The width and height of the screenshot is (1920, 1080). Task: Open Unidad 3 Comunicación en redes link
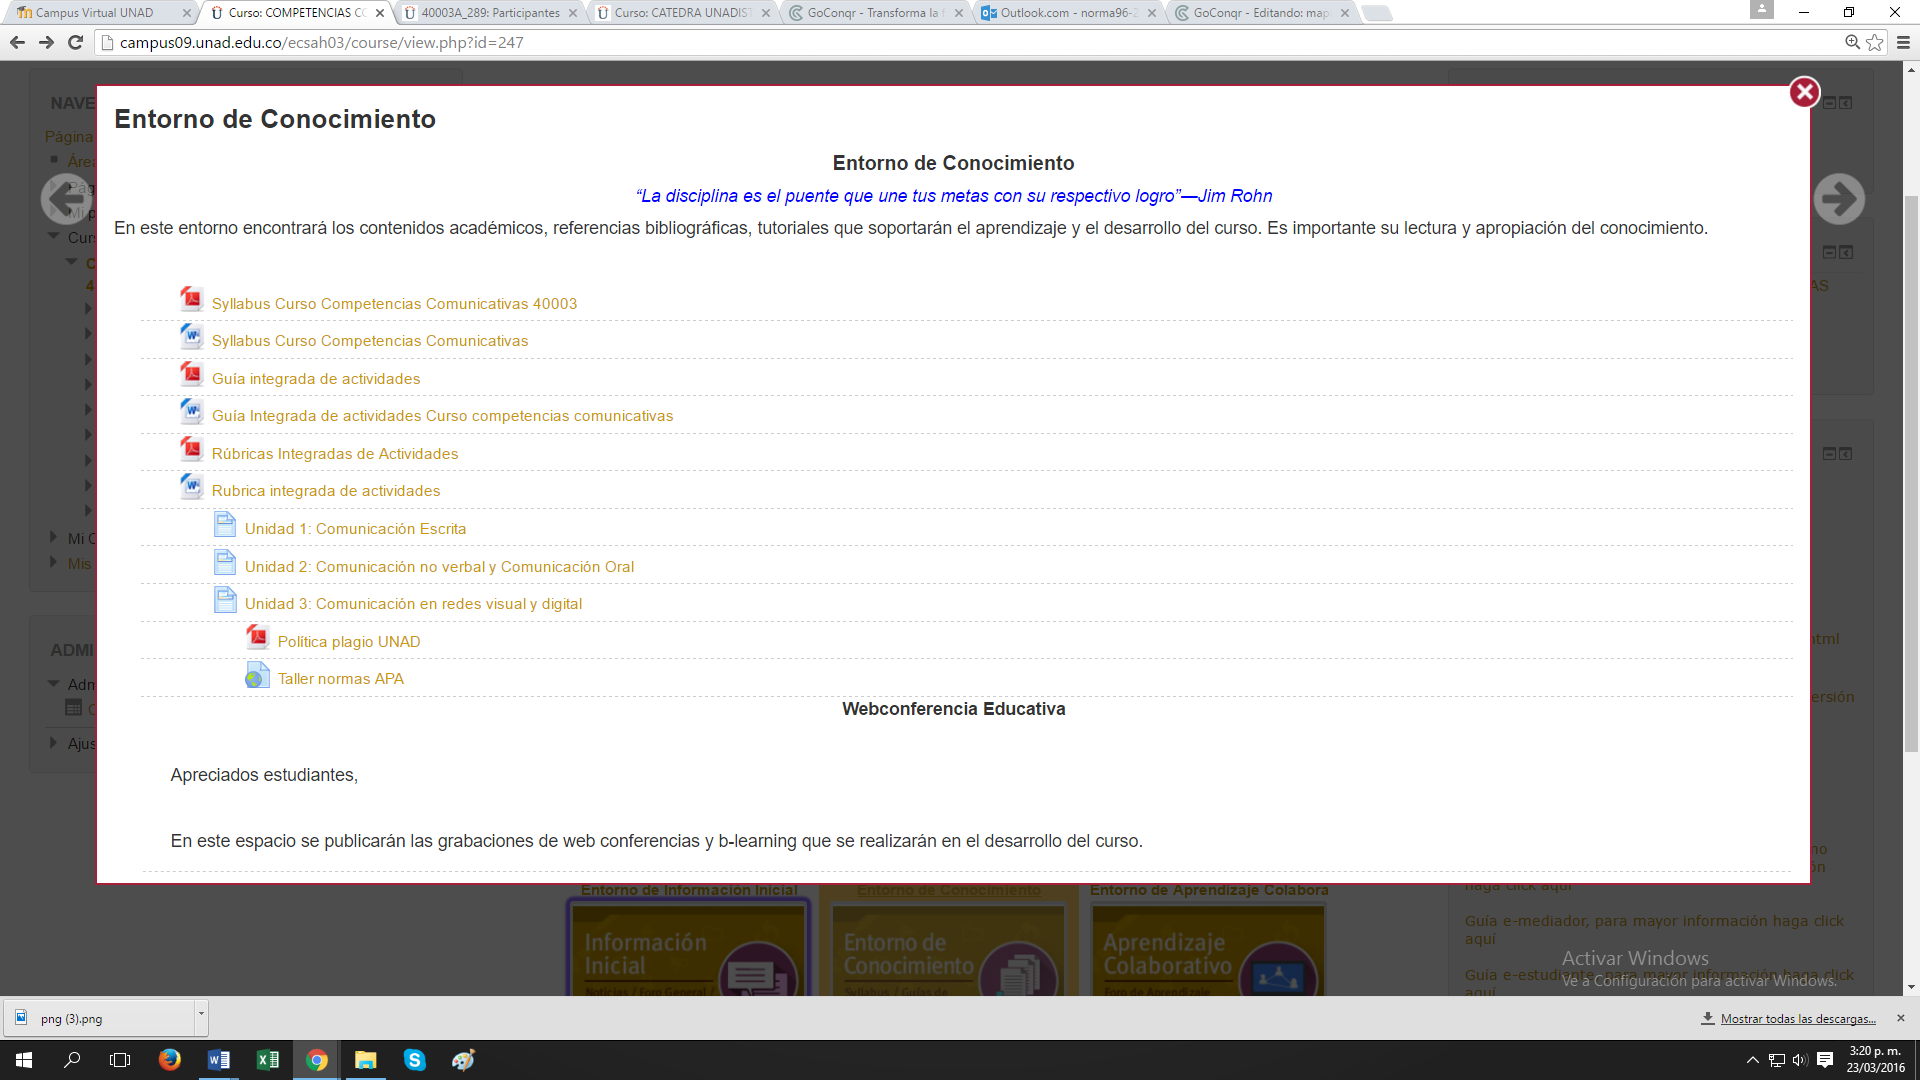click(413, 604)
